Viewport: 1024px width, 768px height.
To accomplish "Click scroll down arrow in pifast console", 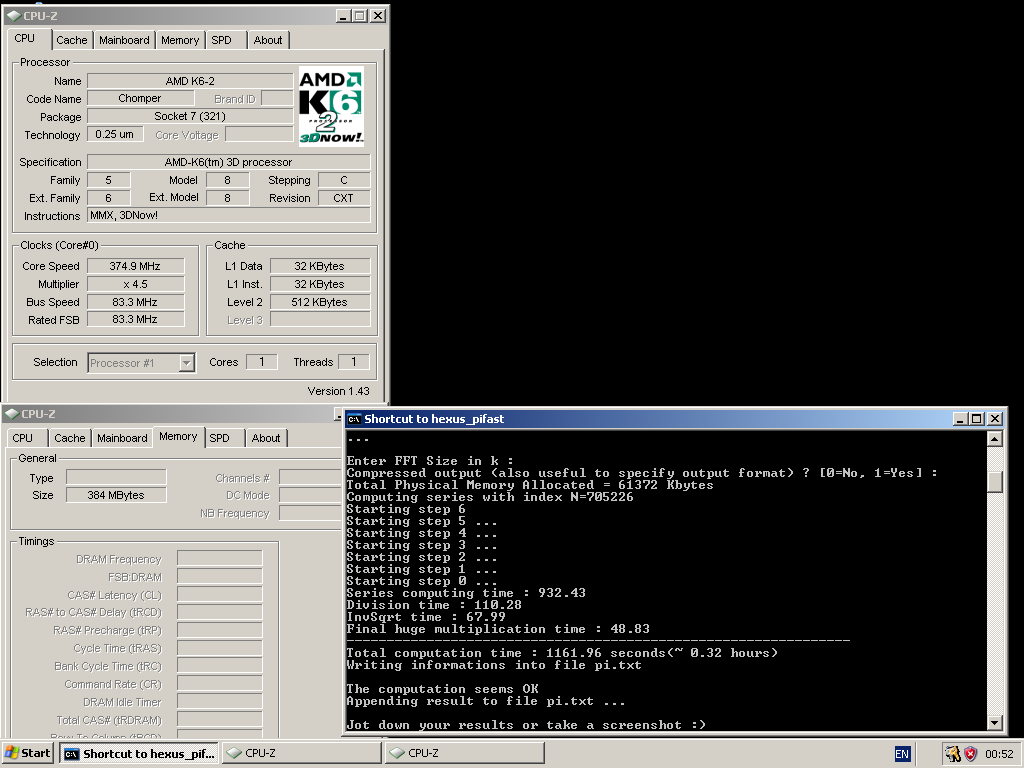I will (x=995, y=722).
